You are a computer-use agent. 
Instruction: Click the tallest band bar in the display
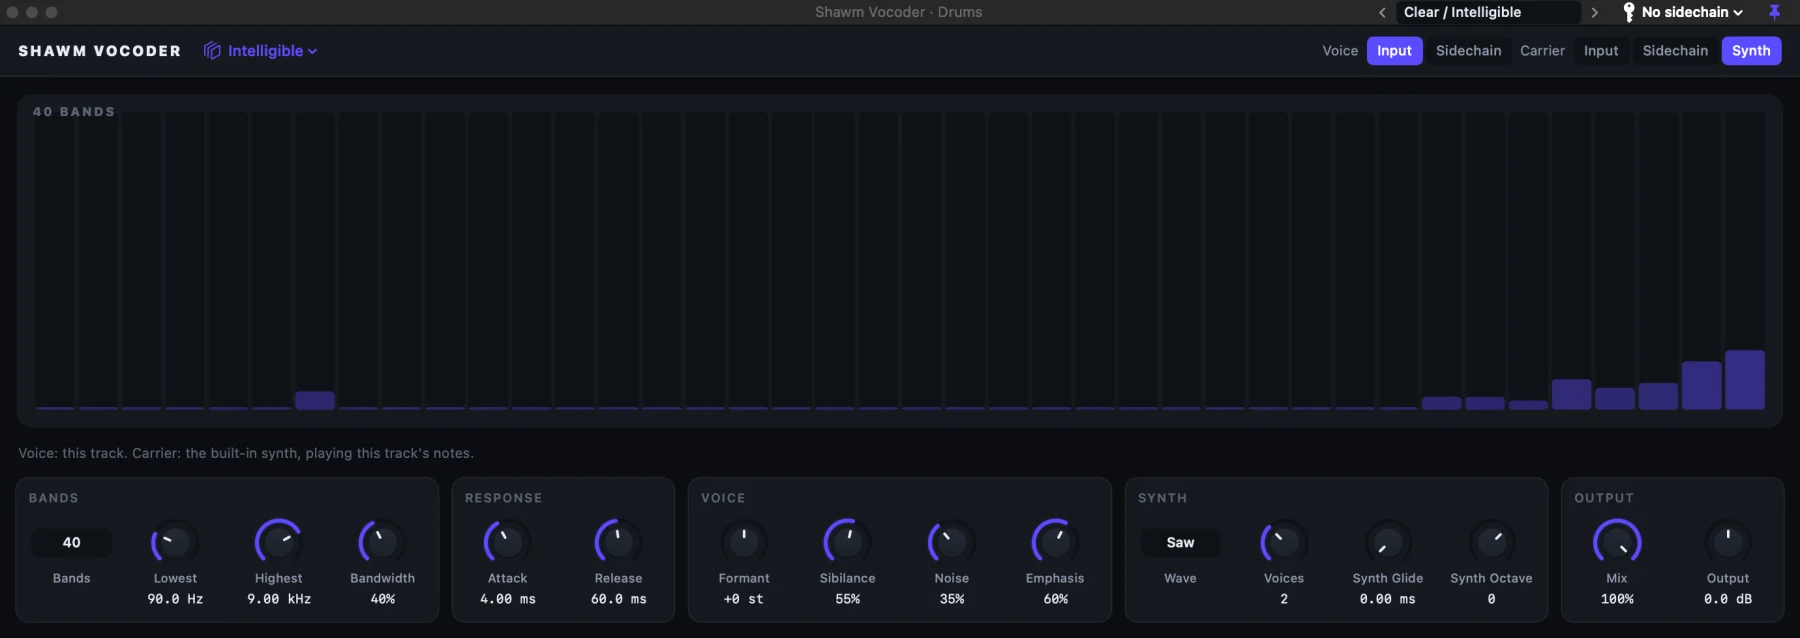(x=1745, y=380)
